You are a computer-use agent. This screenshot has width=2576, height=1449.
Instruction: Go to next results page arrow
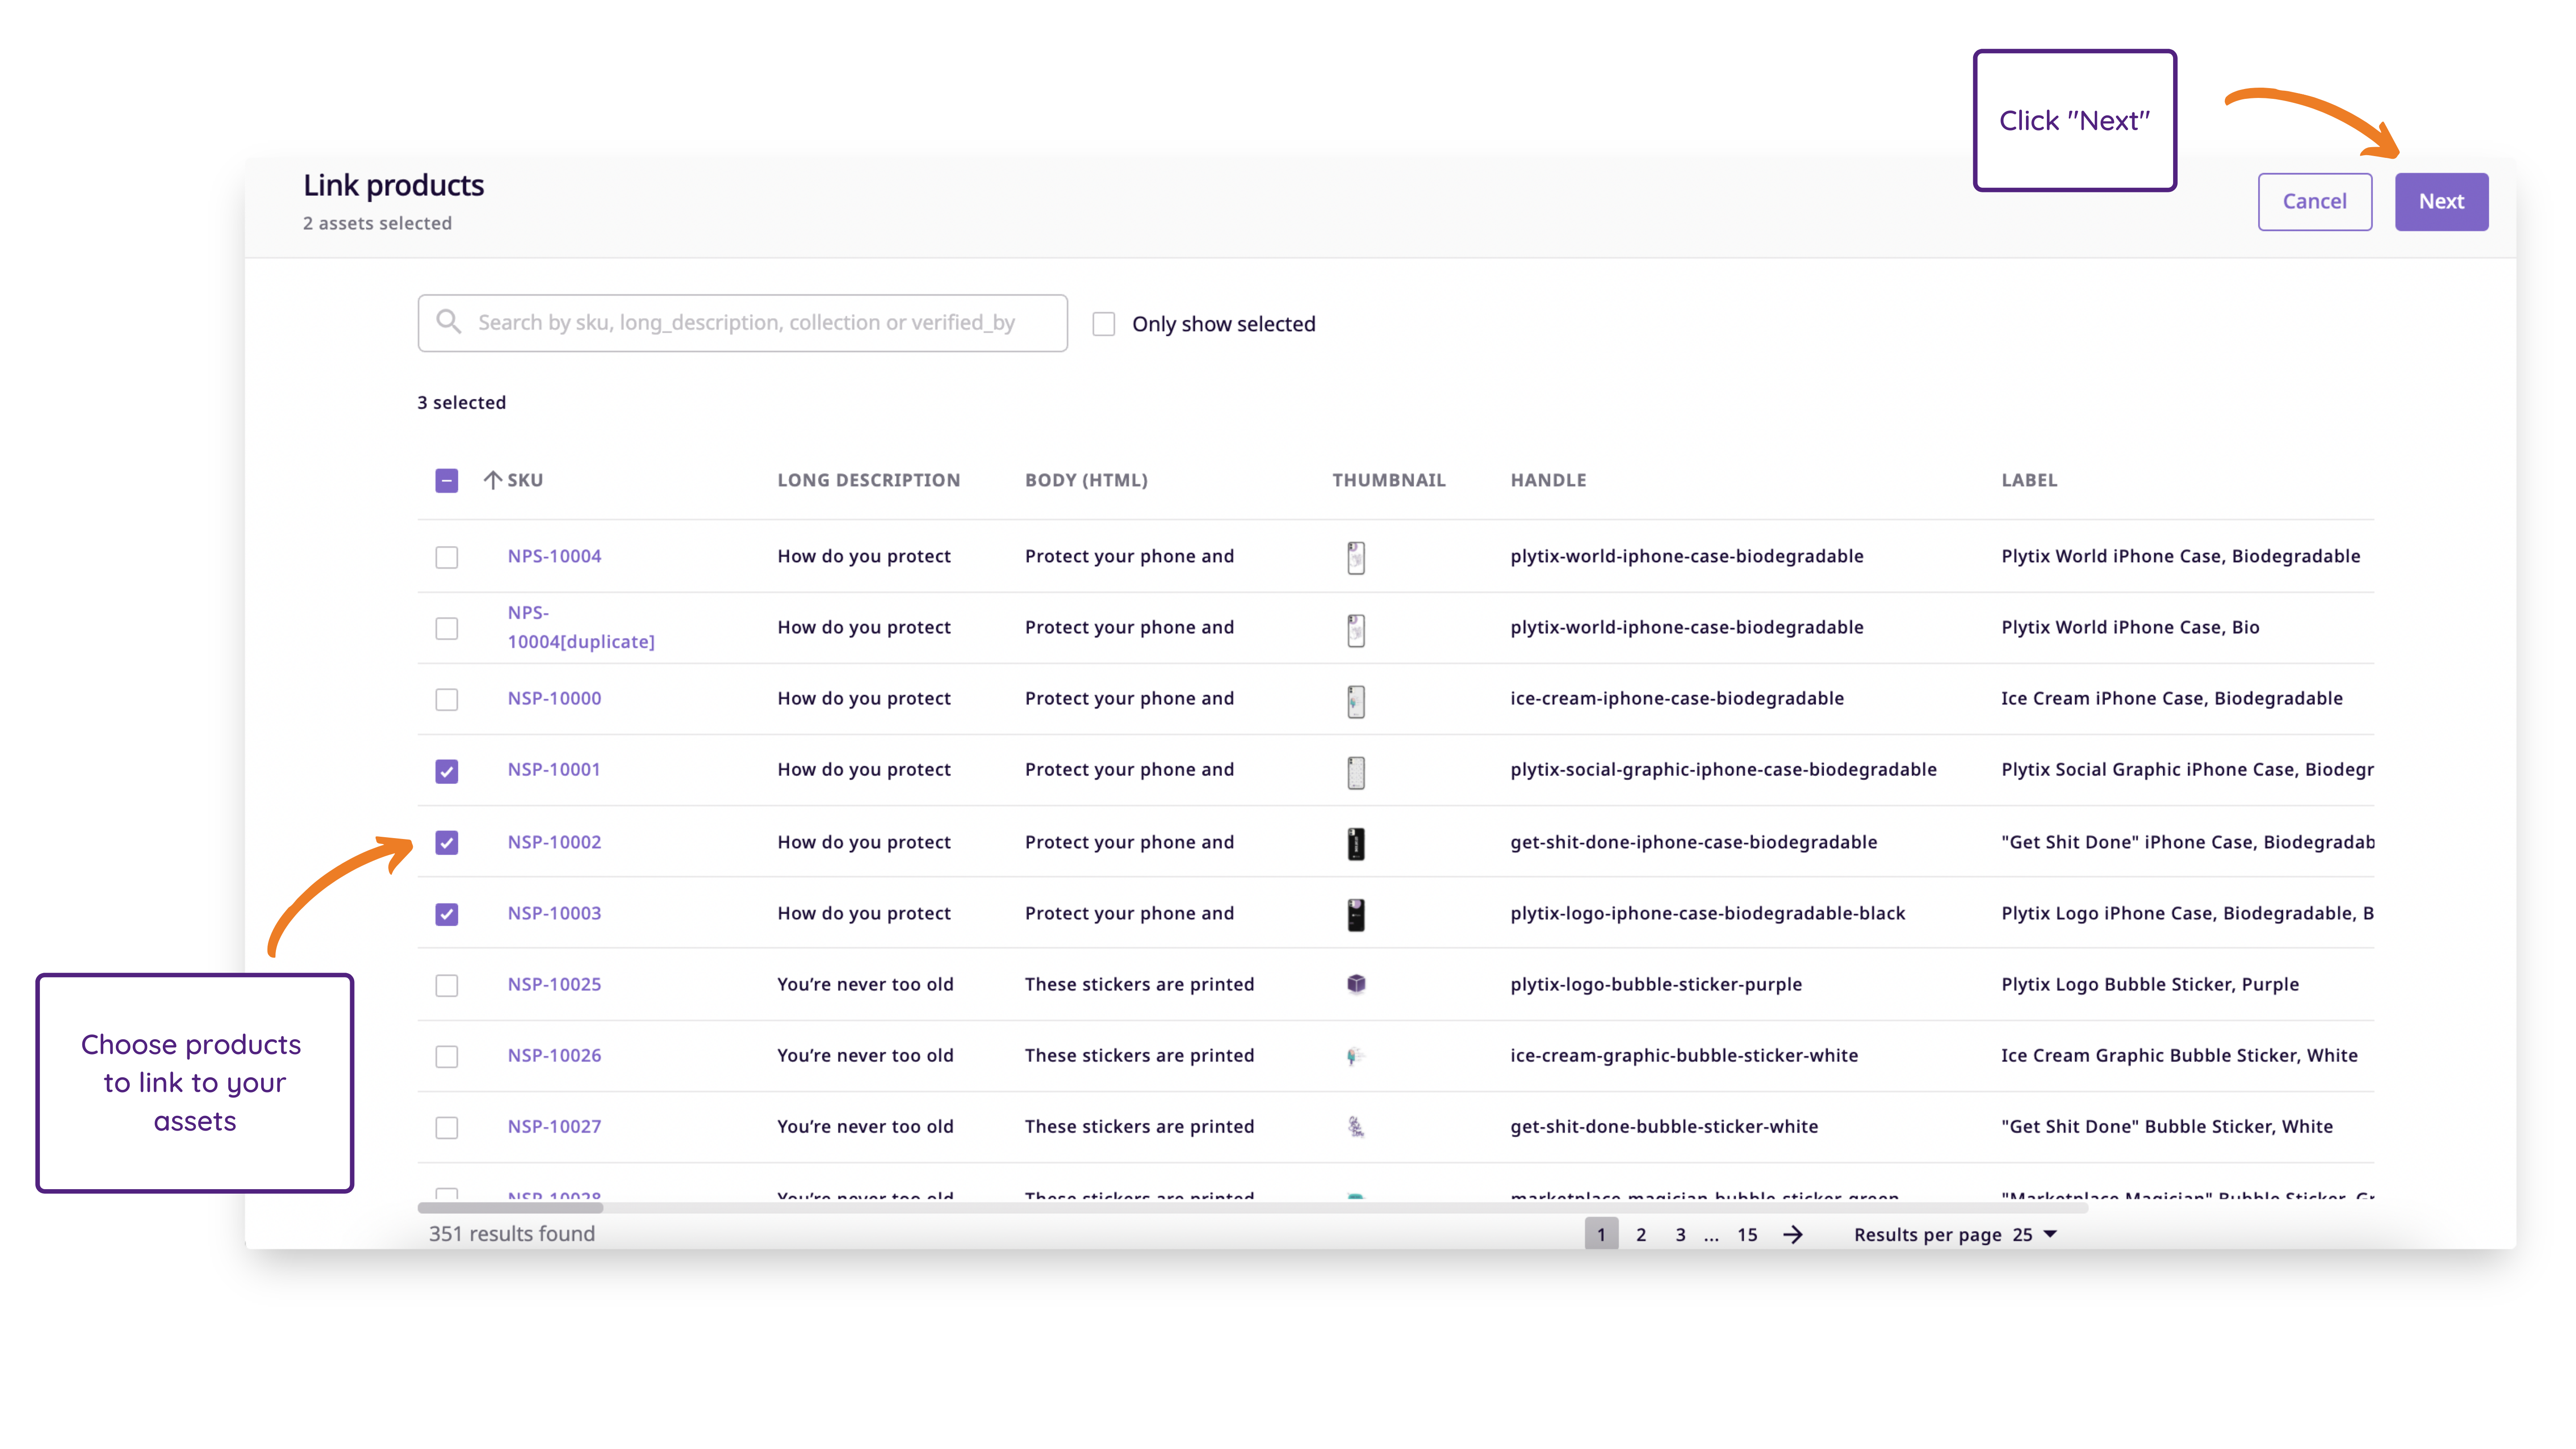pos(1793,1235)
